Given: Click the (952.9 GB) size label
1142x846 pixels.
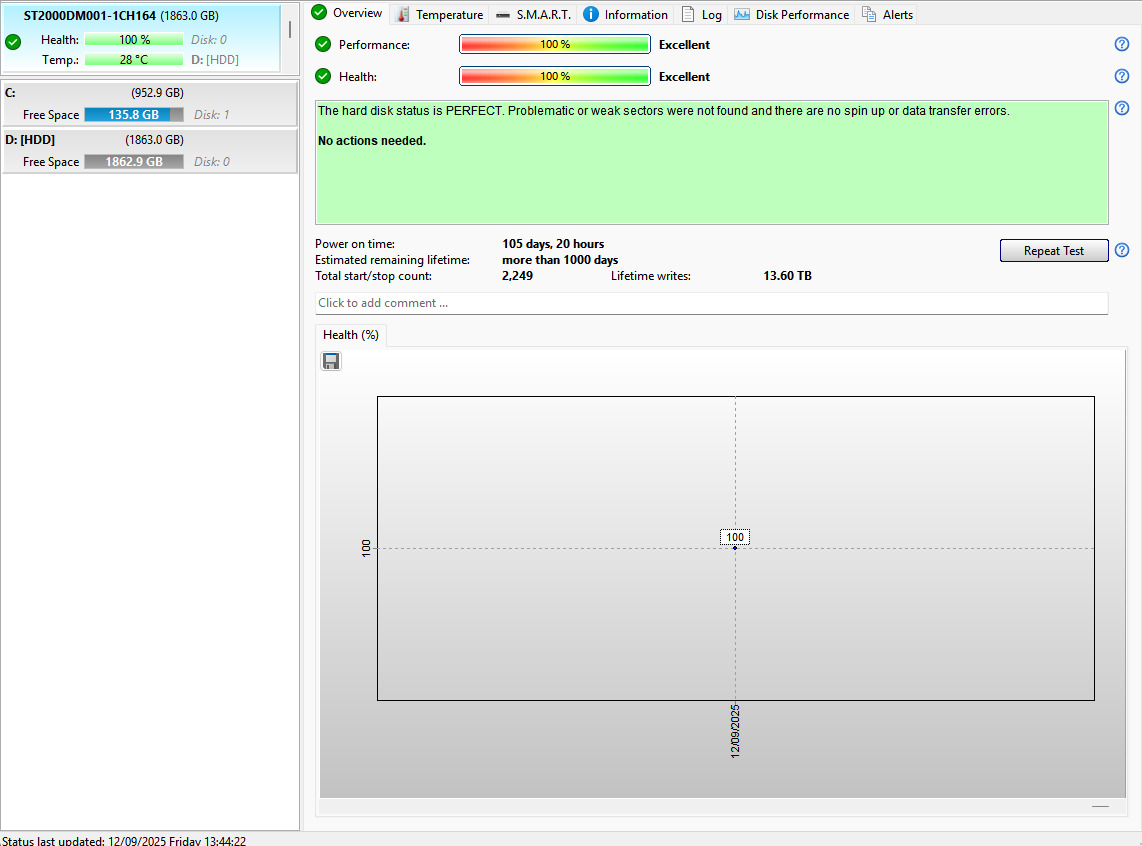Looking at the screenshot, I should click(157, 92).
